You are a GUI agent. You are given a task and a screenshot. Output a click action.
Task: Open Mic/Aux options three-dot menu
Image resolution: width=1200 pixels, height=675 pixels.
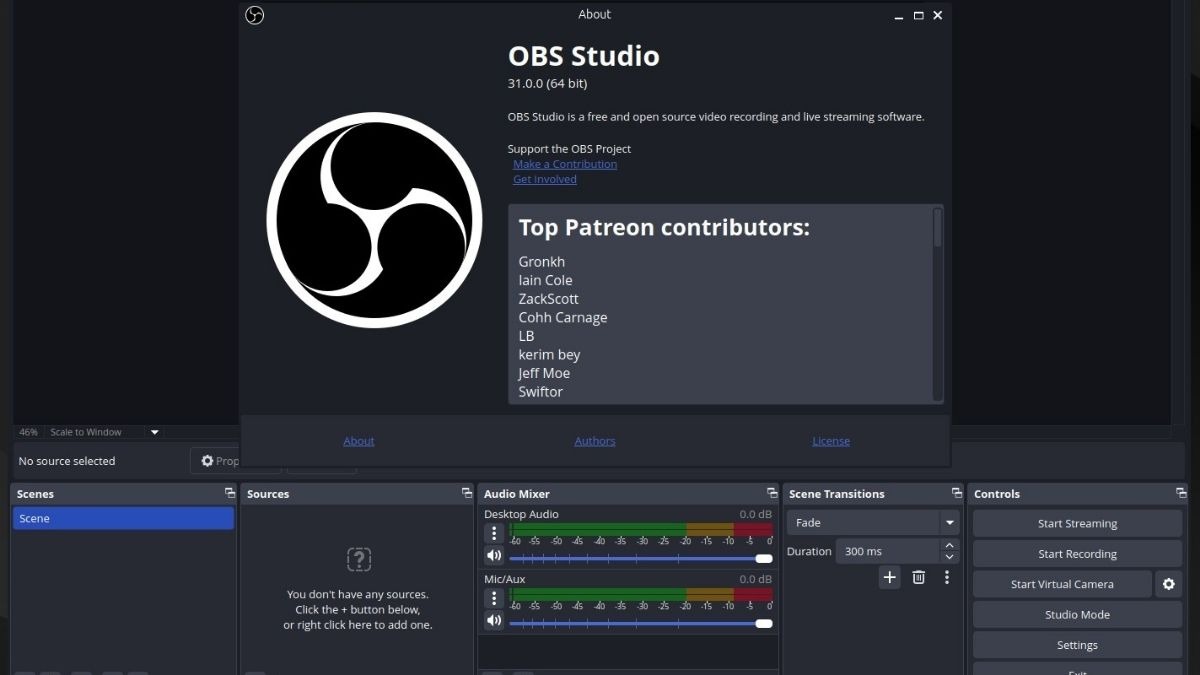pyautogui.click(x=494, y=598)
